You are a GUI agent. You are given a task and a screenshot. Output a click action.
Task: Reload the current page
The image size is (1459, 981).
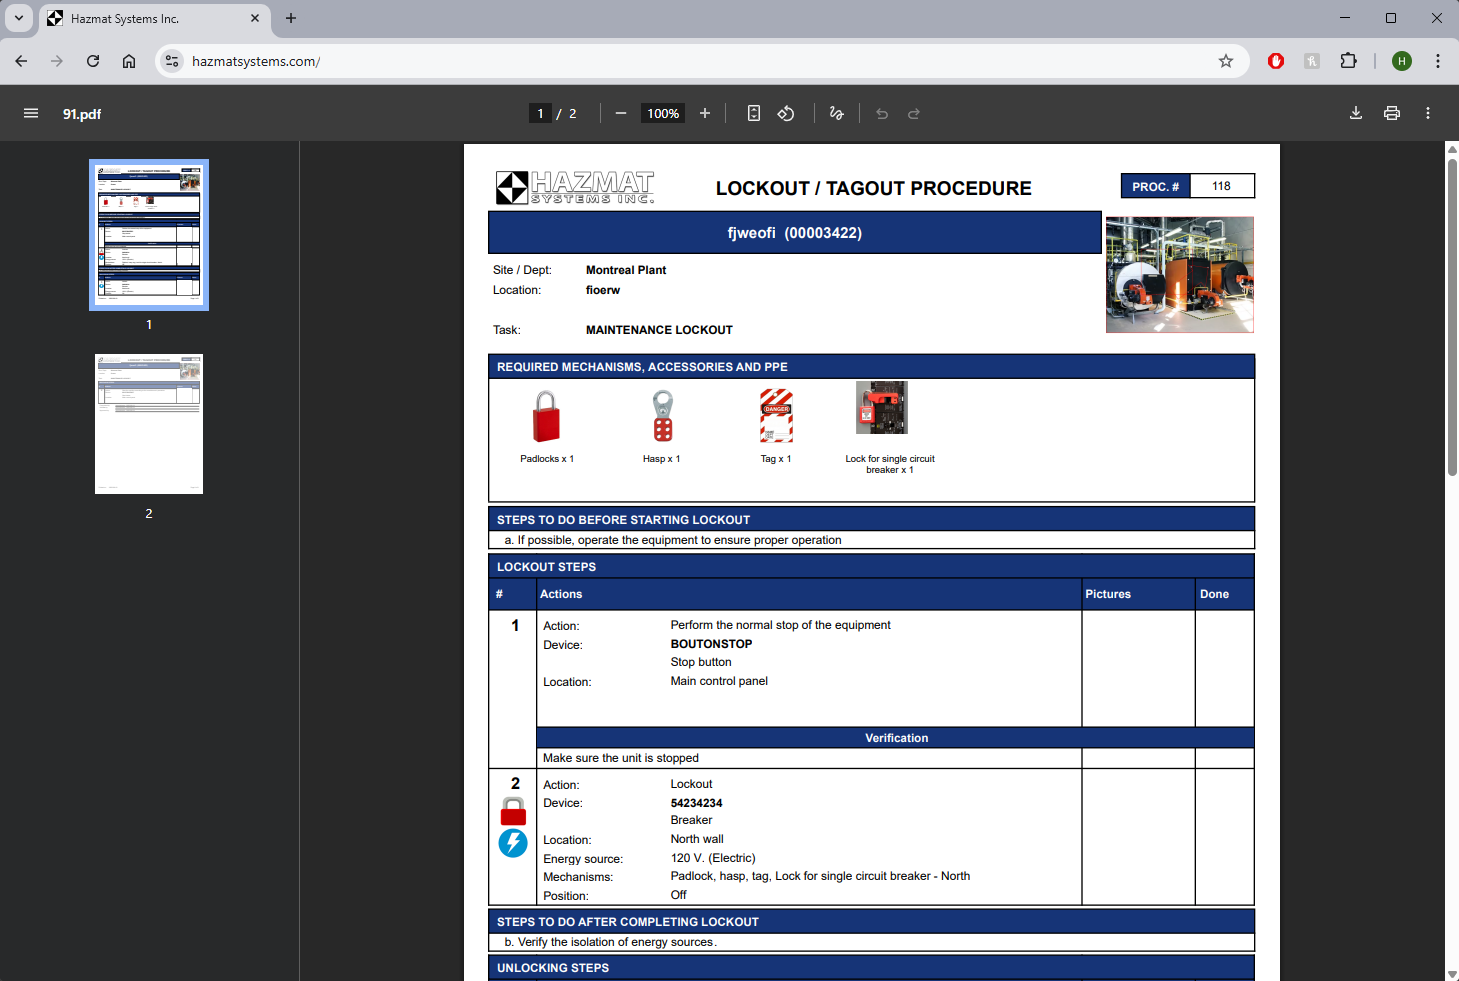pyautogui.click(x=93, y=61)
